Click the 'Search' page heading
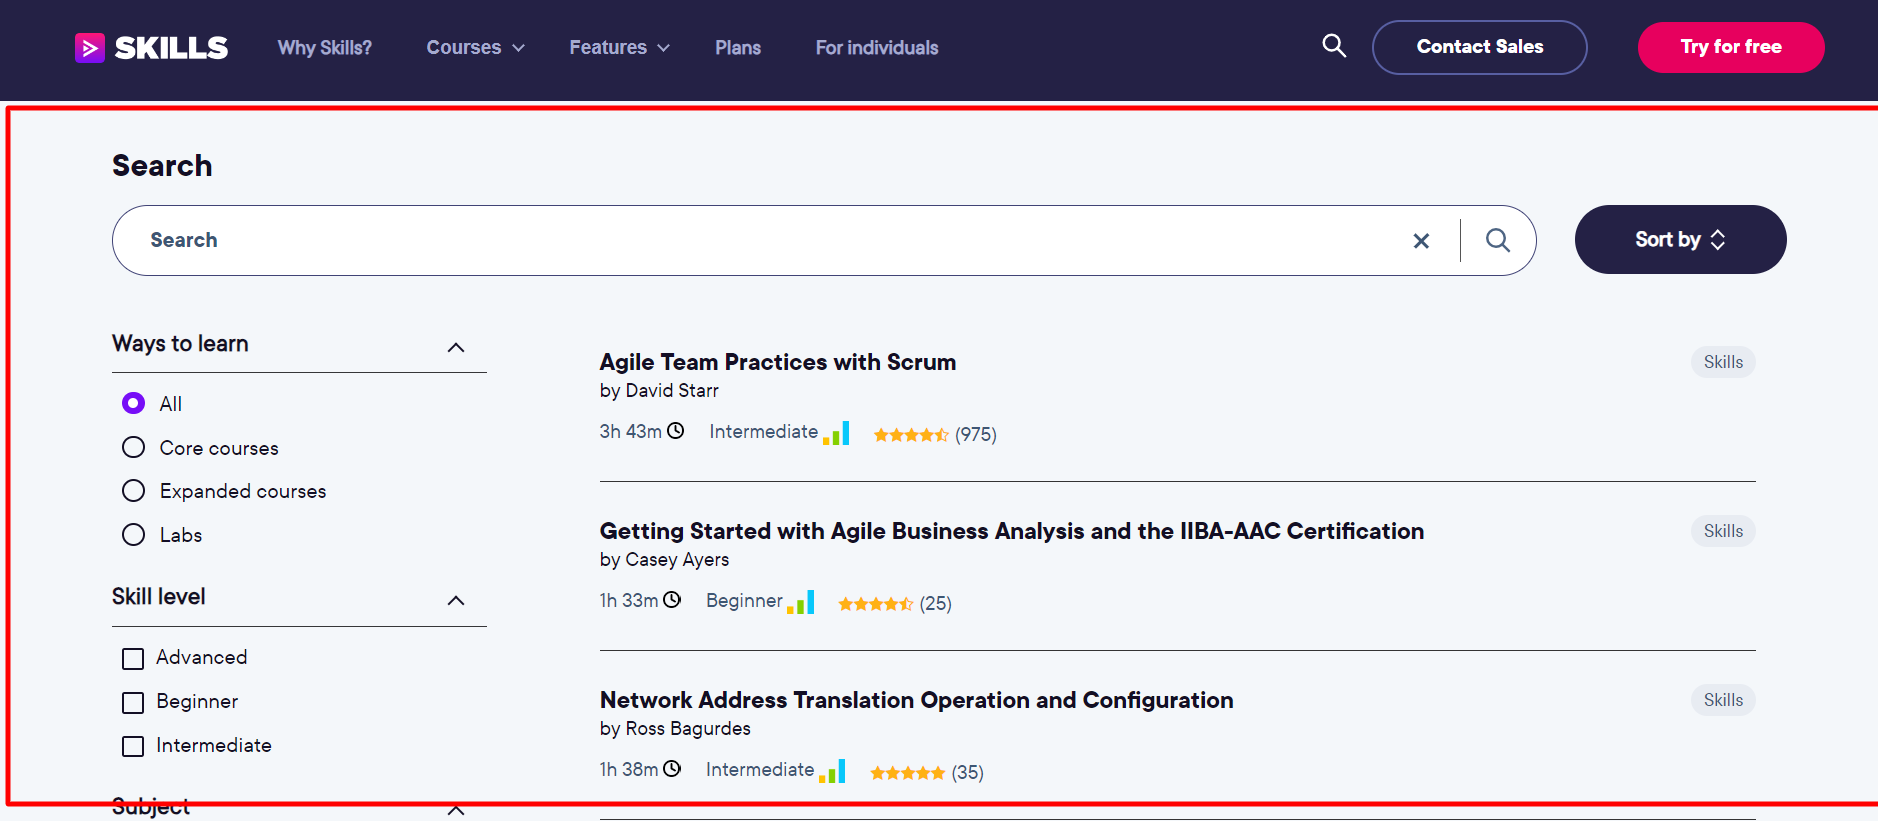Screen dimensions: 1878x821 (162, 166)
